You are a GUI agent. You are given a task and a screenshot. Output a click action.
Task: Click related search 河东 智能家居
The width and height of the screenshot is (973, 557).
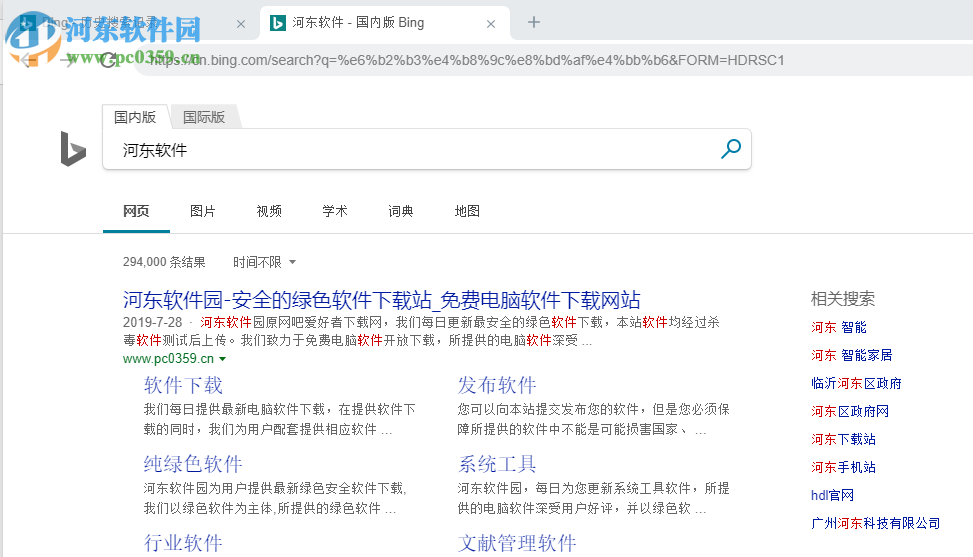pos(851,355)
